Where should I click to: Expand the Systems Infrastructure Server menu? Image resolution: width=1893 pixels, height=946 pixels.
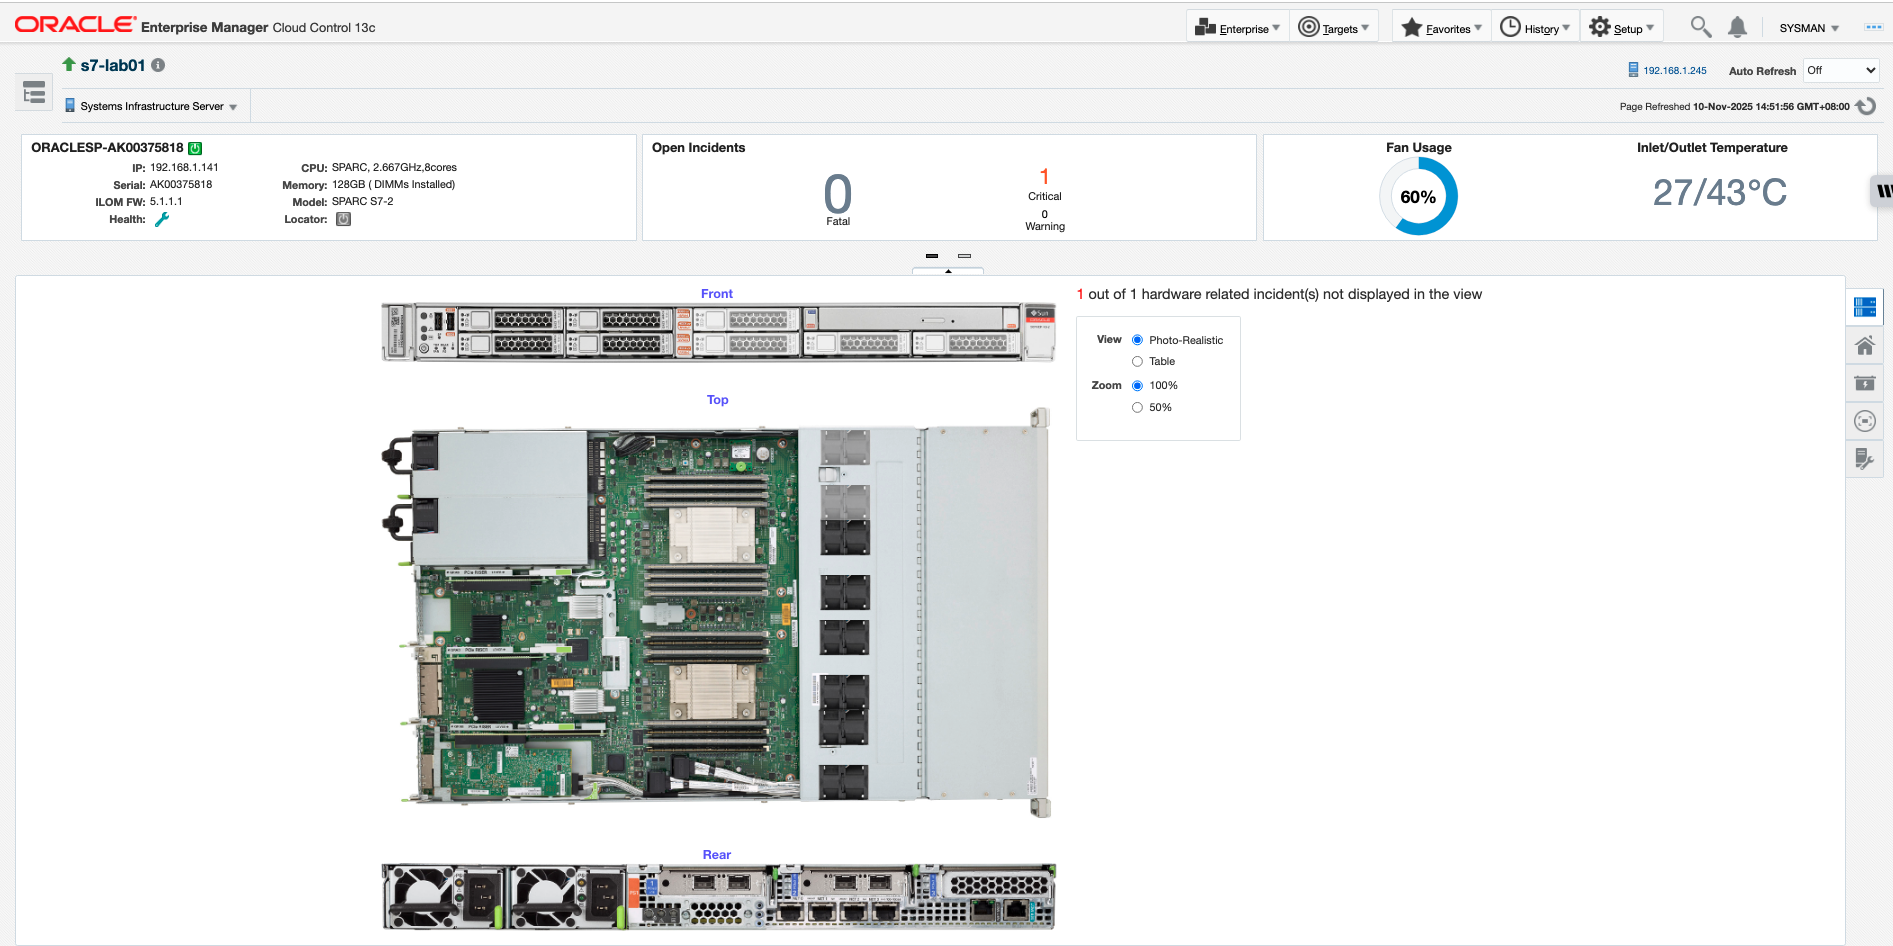point(152,106)
